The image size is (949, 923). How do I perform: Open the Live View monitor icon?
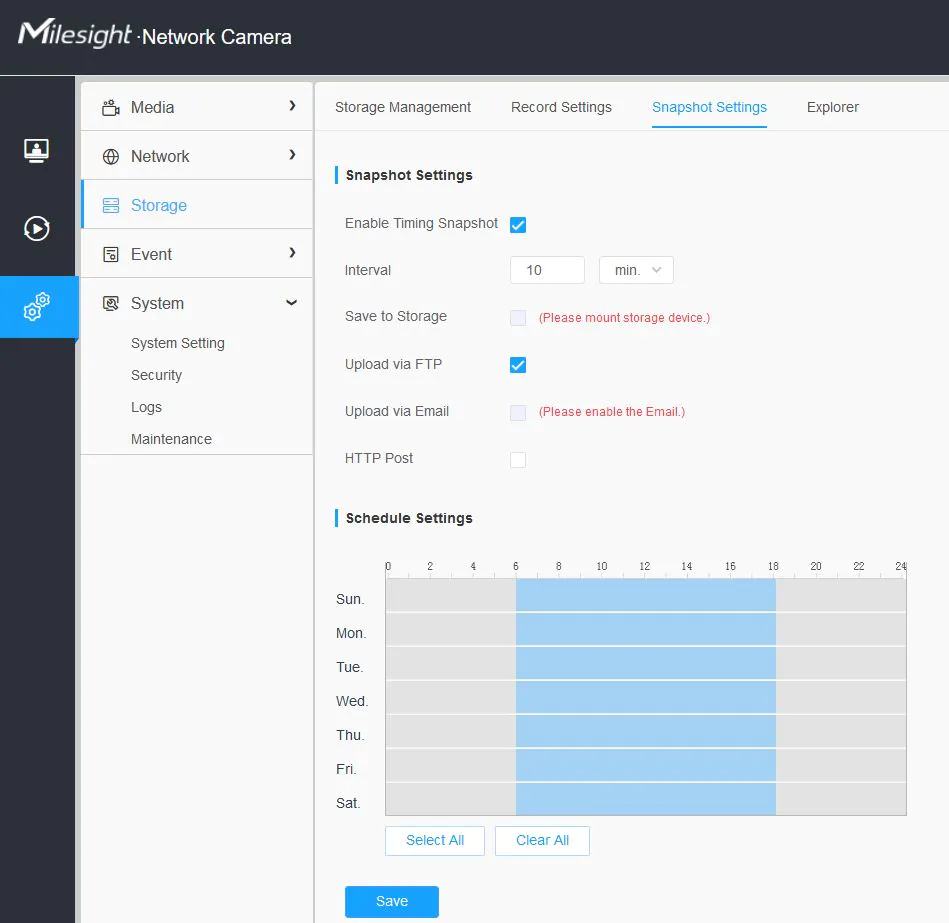tap(36, 150)
